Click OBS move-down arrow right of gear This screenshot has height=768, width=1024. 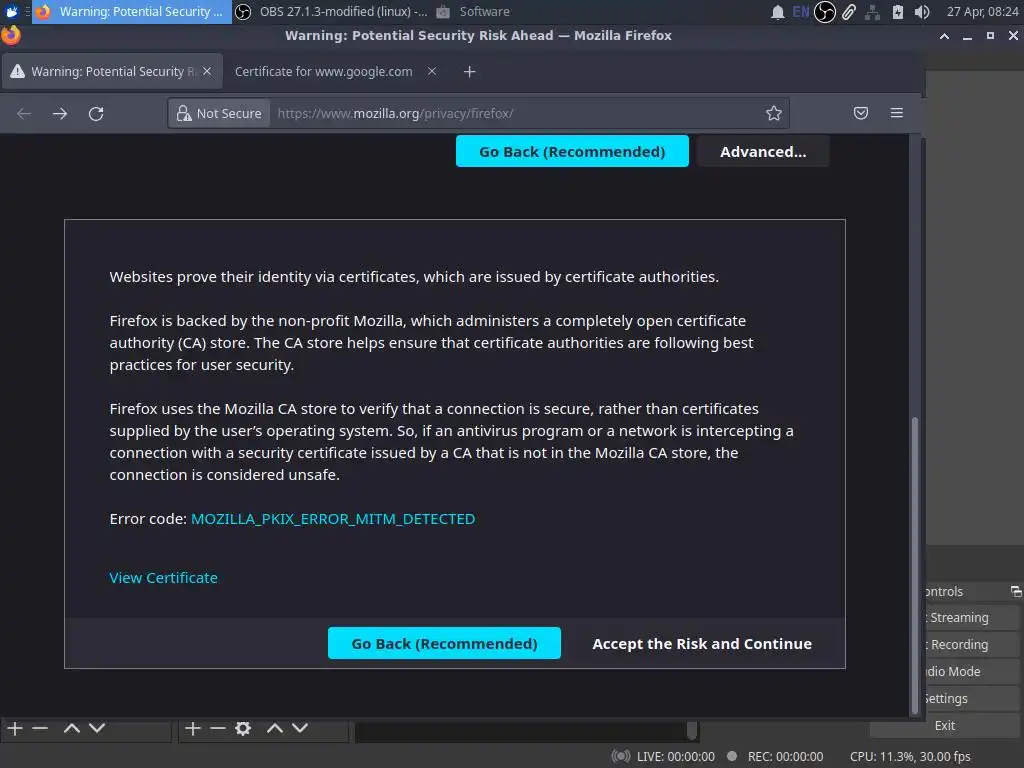click(300, 728)
